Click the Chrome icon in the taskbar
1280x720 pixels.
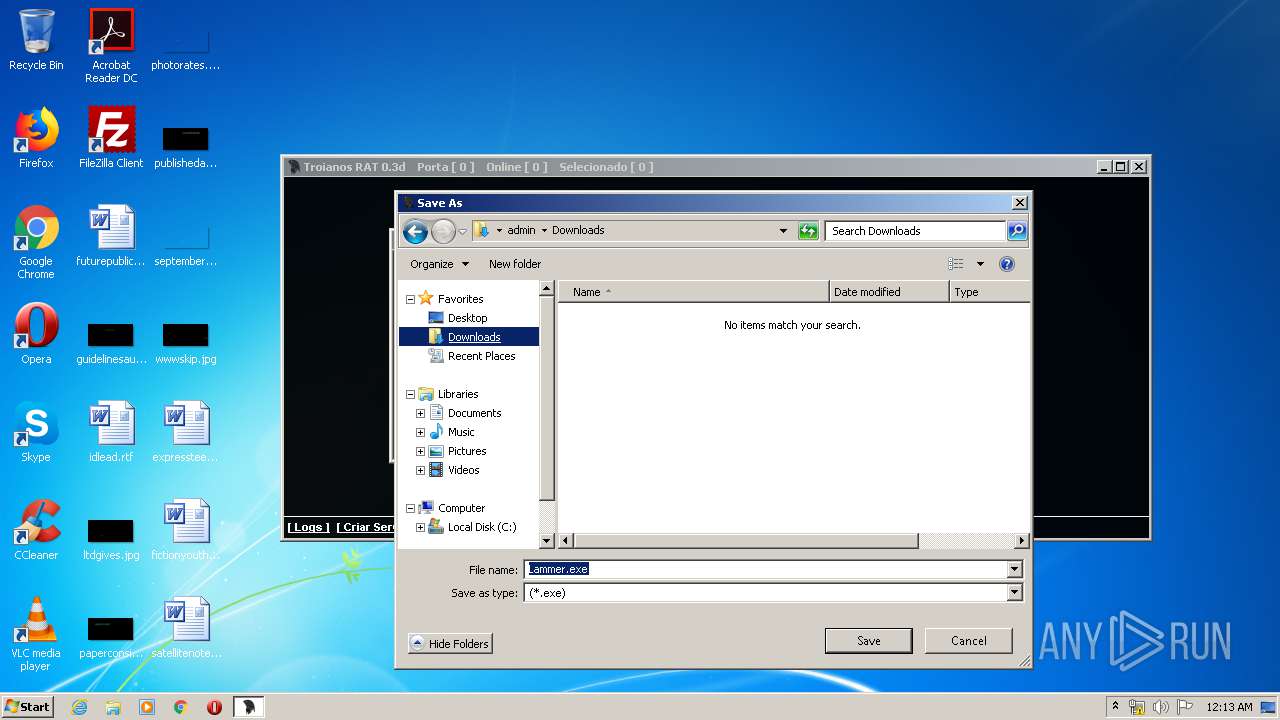click(181, 707)
